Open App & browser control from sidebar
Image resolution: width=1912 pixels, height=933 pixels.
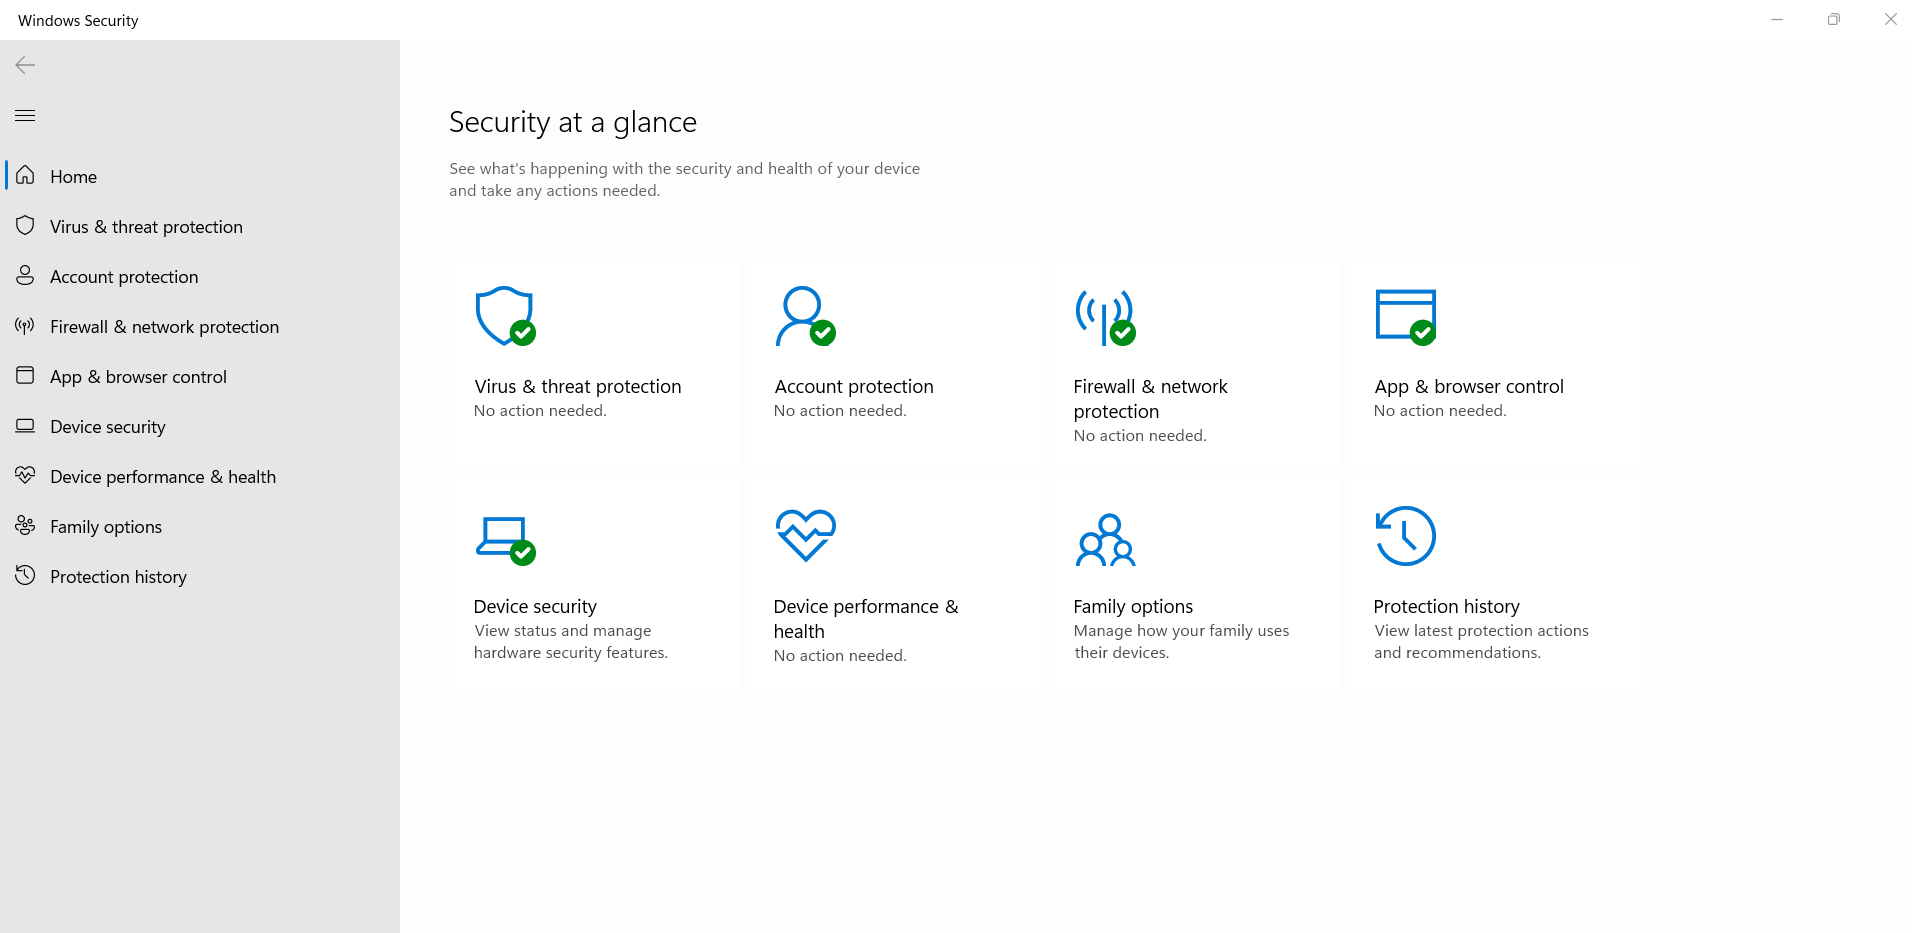(200, 376)
